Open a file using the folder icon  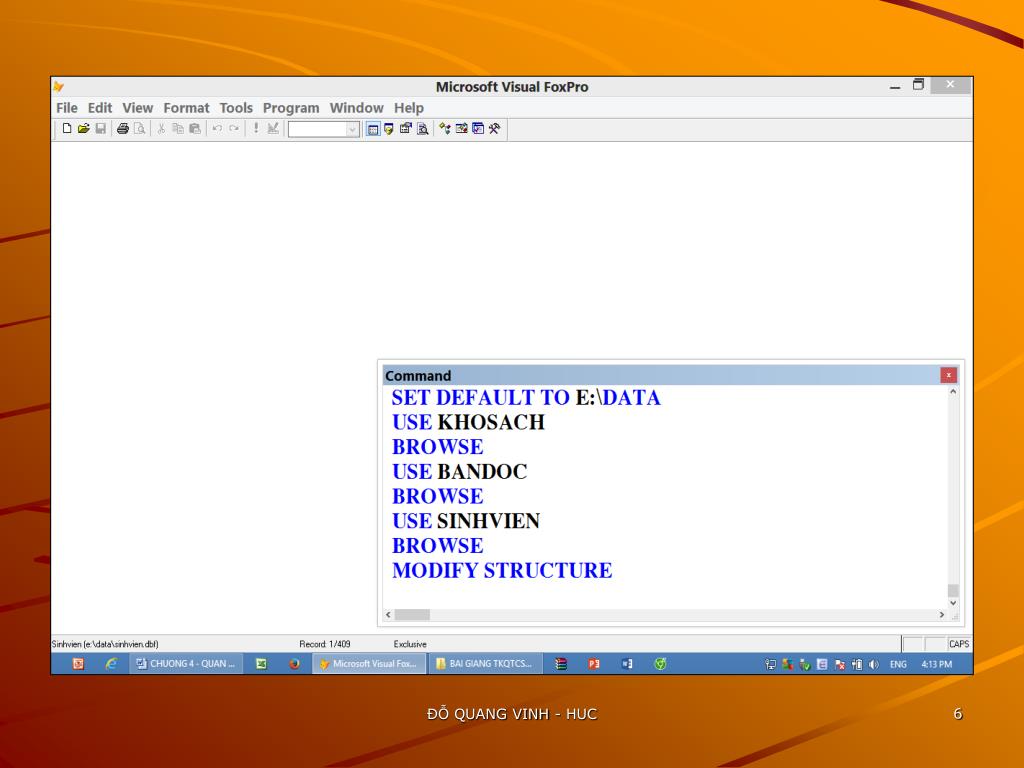point(84,129)
